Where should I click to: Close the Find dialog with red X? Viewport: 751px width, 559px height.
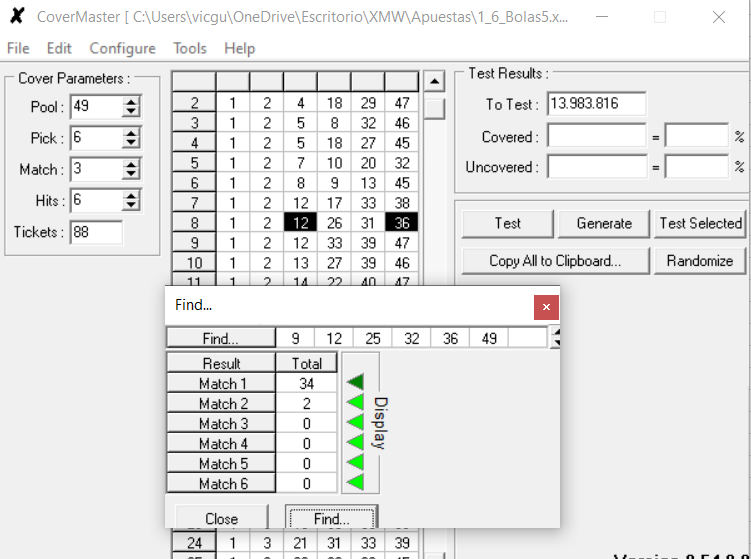tap(546, 307)
